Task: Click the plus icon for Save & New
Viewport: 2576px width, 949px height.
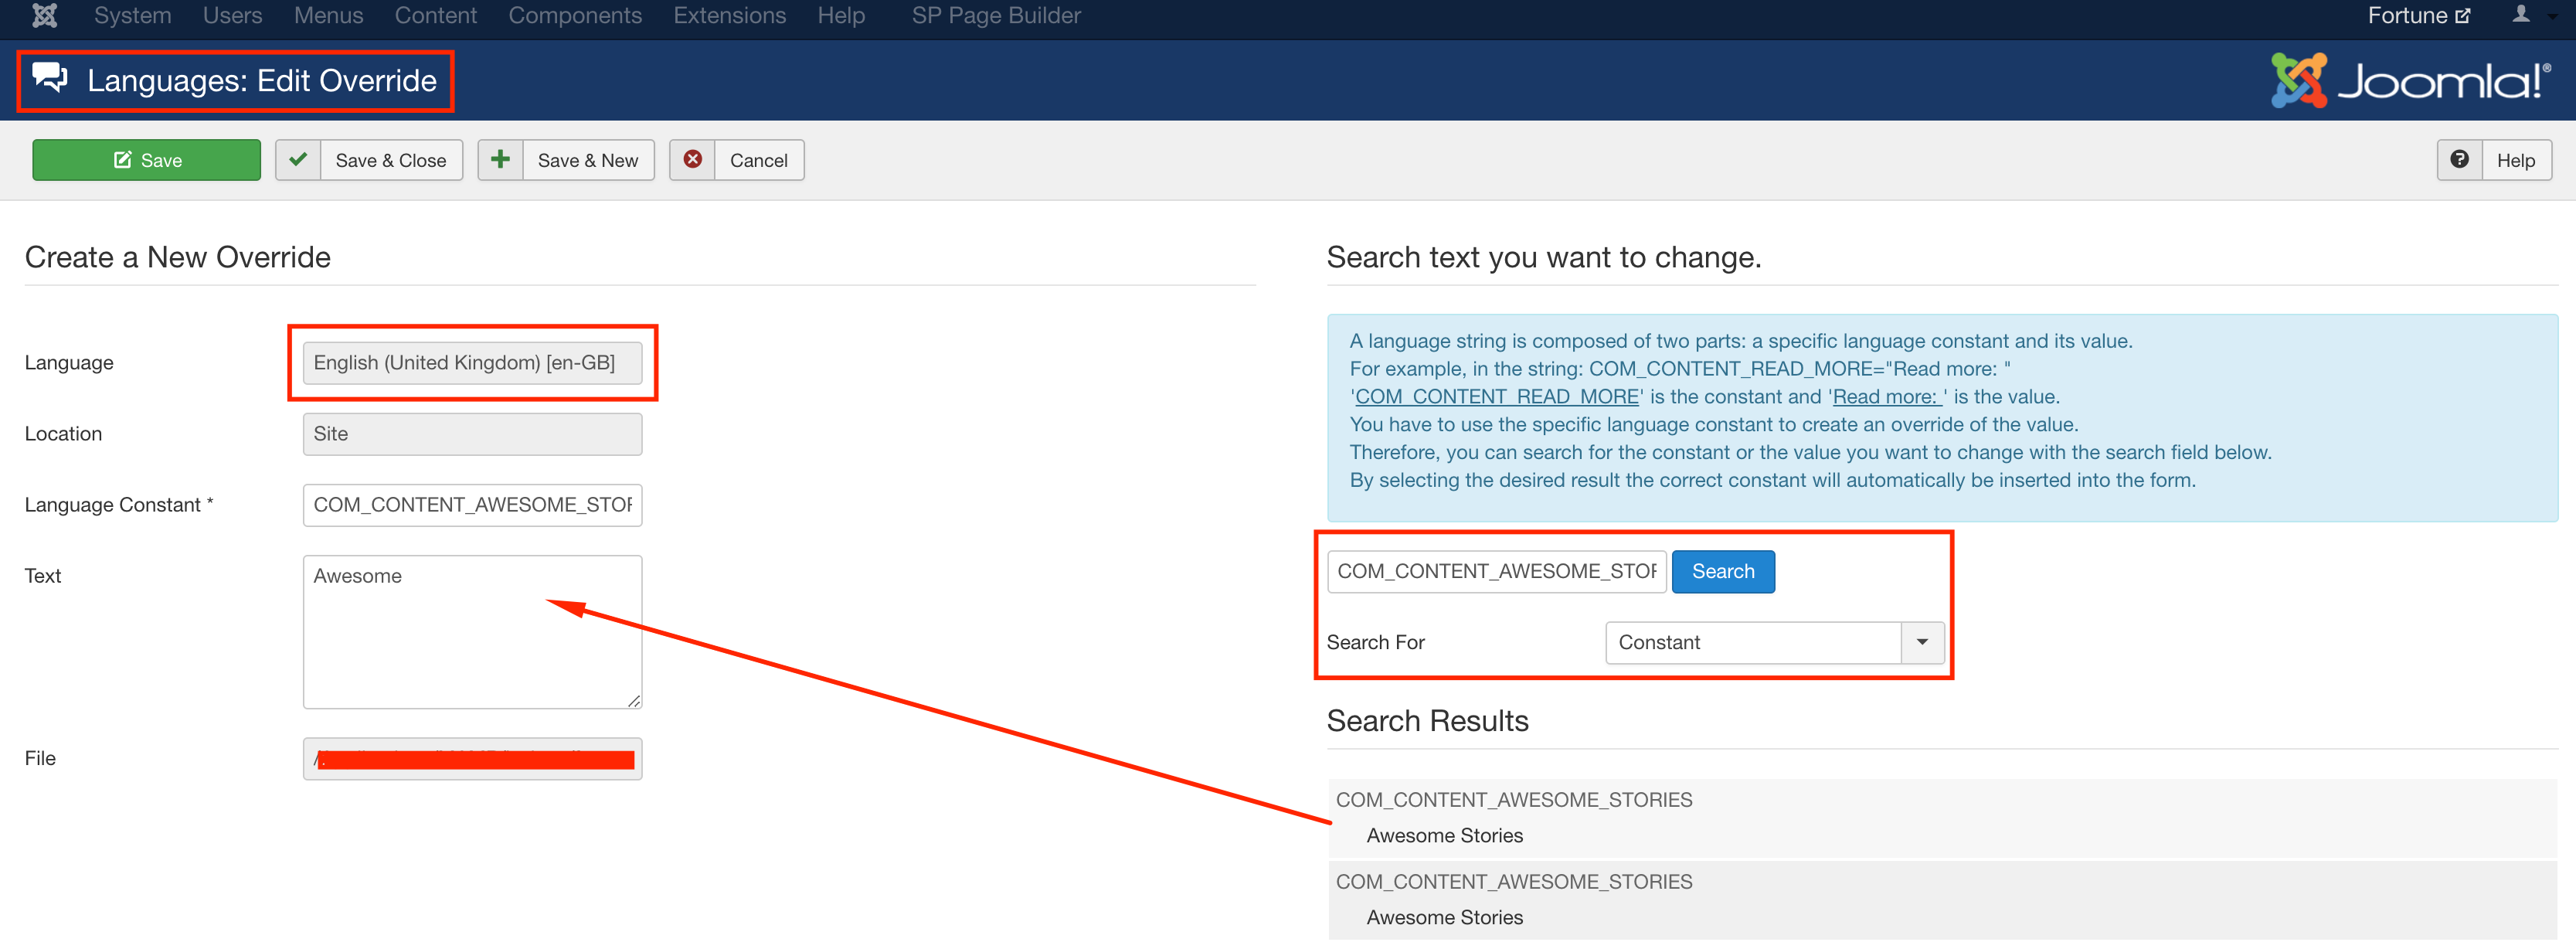Action: 500,160
